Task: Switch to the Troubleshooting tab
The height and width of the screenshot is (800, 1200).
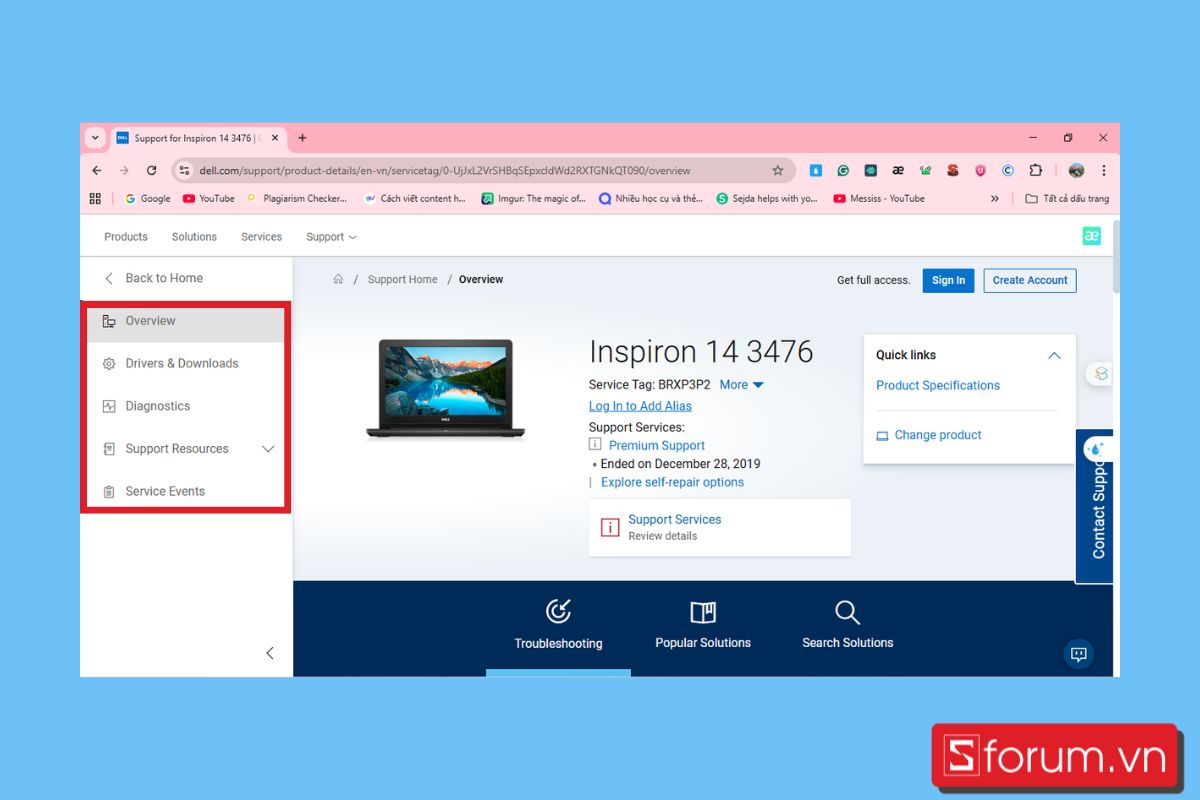Action: pos(558,625)
